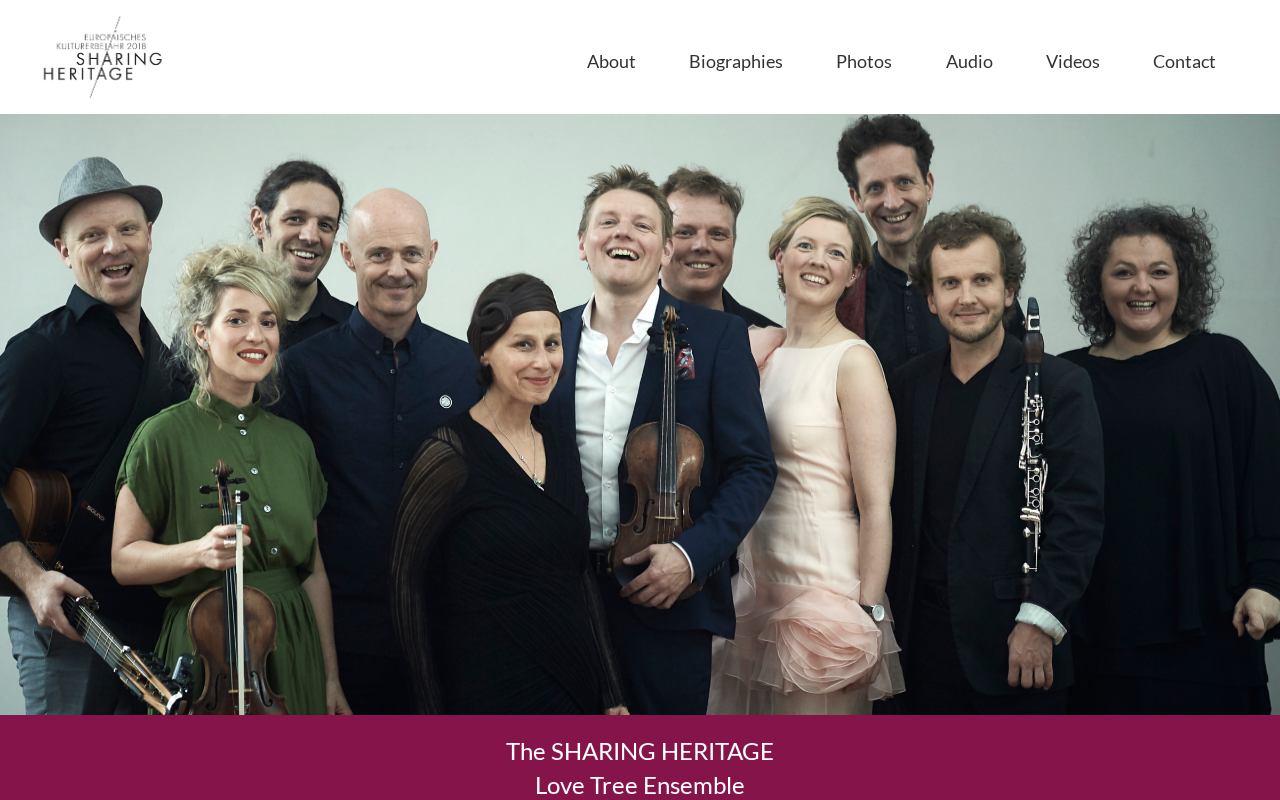Click the clarinet in the group photo
Image resolution: width=1280 pixels, height=800 pixels.
[x=1033, y=440]
